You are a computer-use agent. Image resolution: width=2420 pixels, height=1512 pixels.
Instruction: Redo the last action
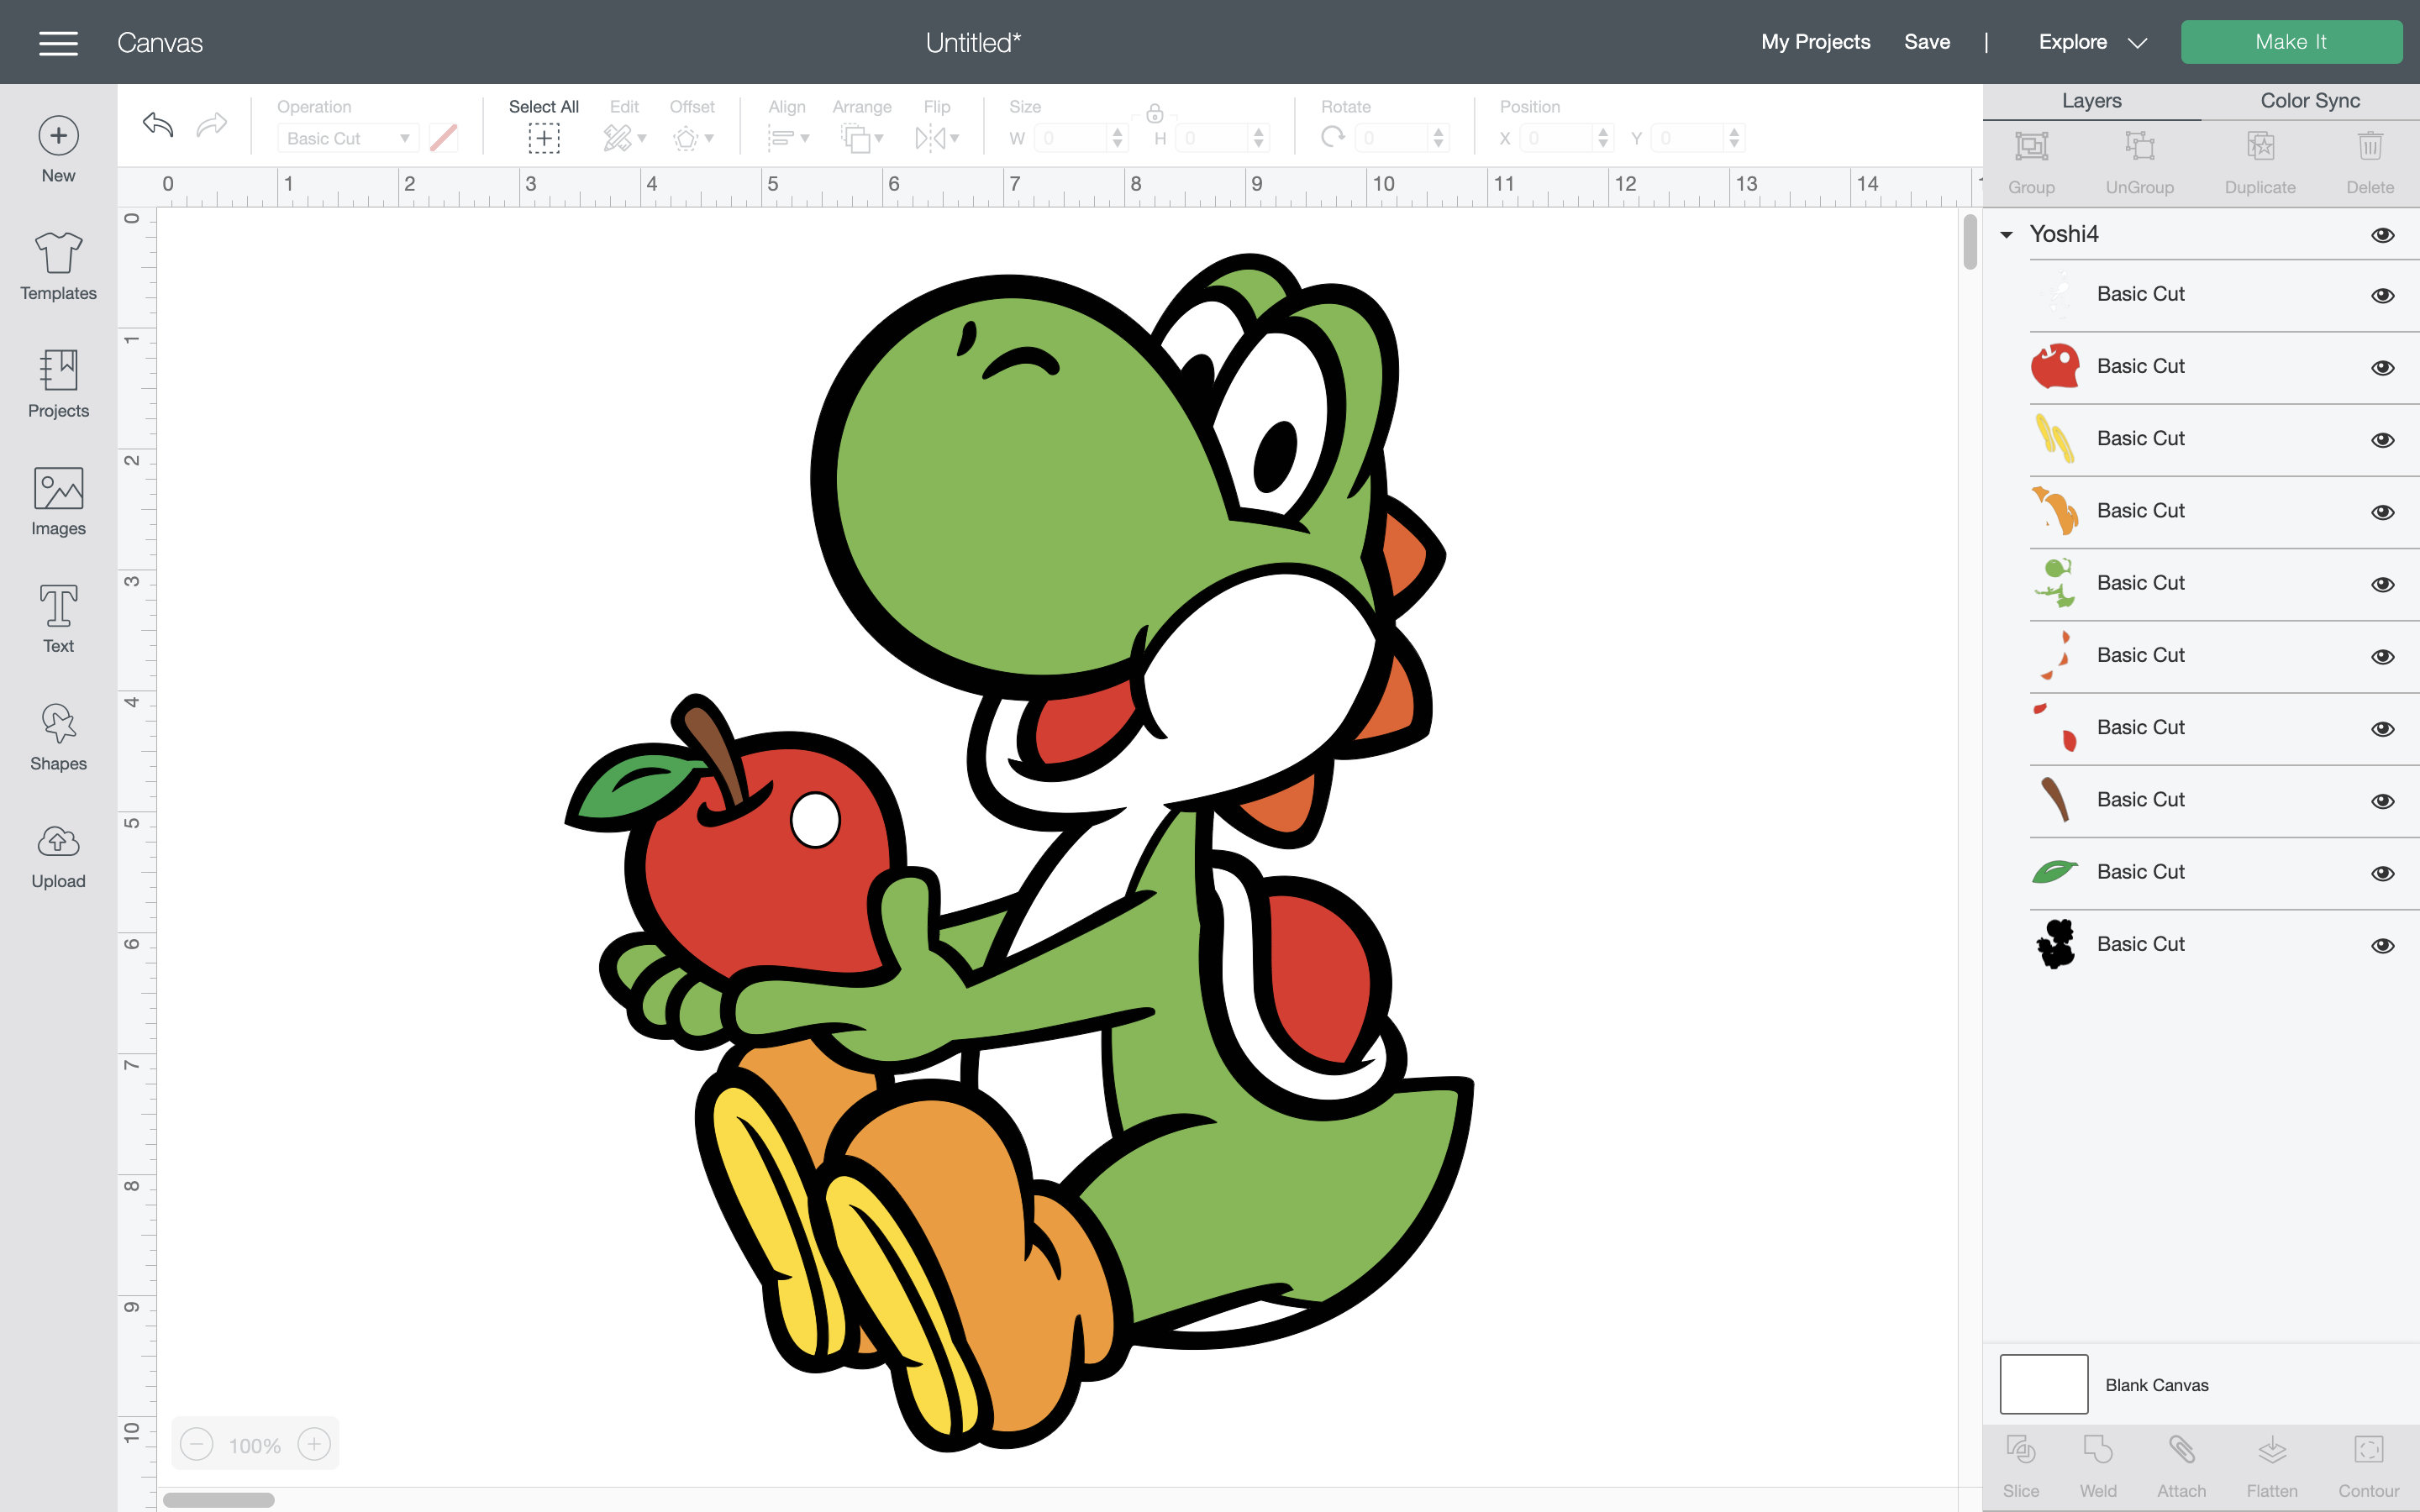click(x=212, y=125)
